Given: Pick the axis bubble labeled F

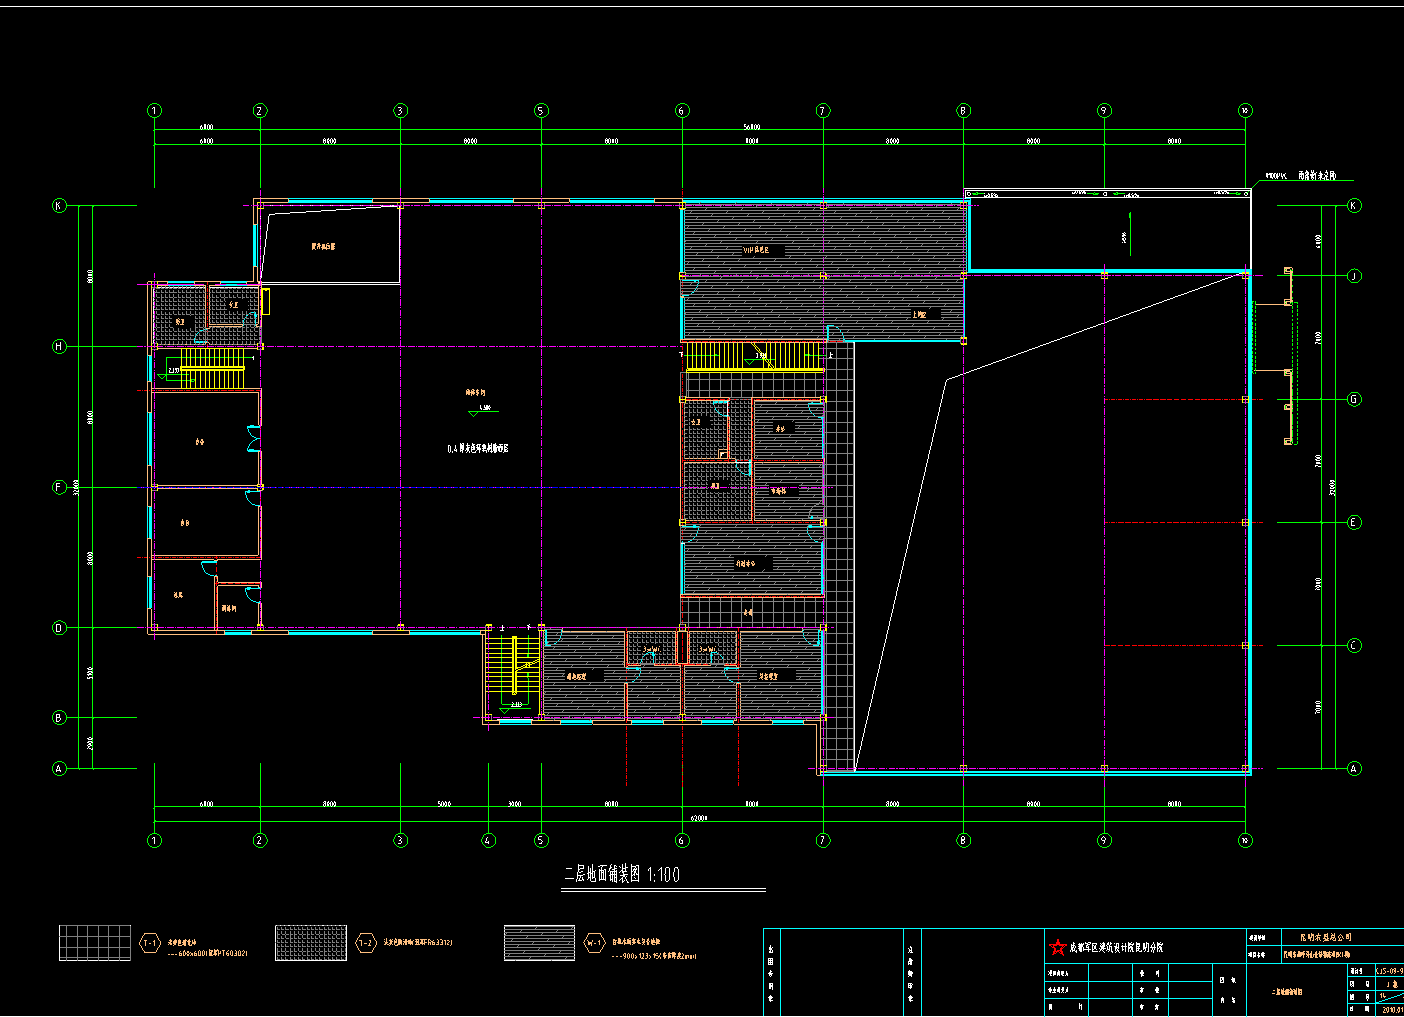Looking at the screenshot, I should (x=59, y=487).
